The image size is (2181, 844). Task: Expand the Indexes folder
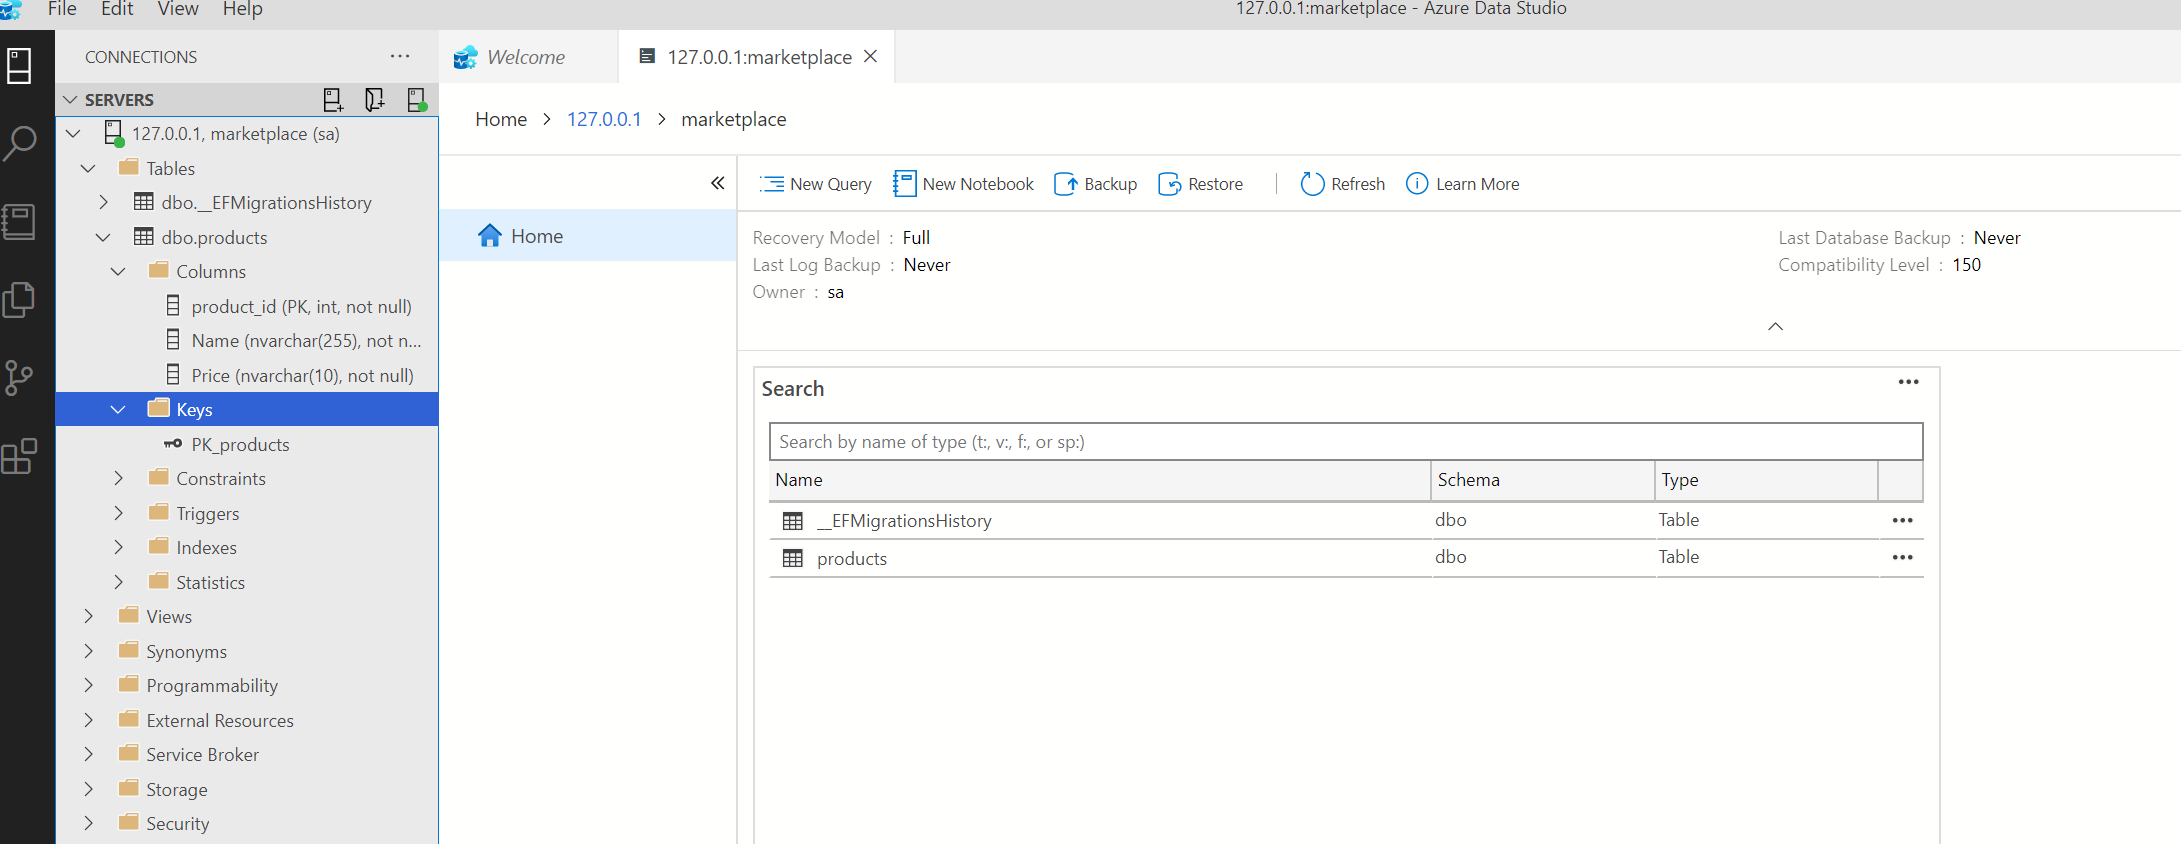point(118,547)
